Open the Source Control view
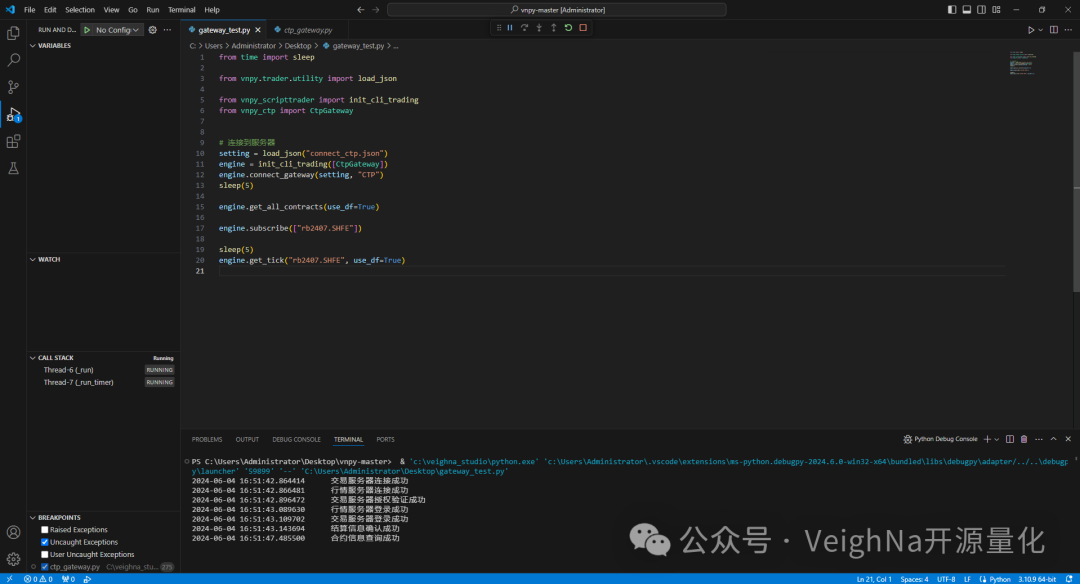Viewport: 1080px width, 584px height. 13,87
